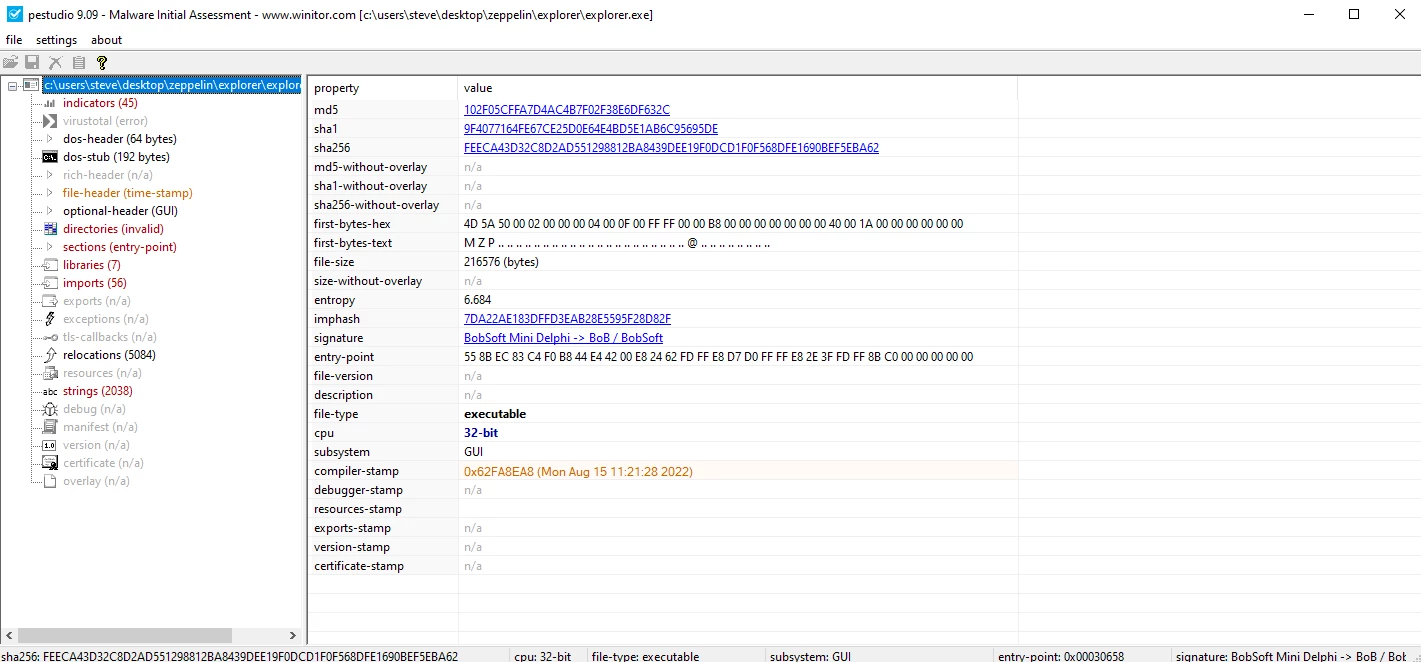The height and width of the screenshot is (662, 1421).
Task: Click the file-size 216576 (bytes) value
Action: 501,262
